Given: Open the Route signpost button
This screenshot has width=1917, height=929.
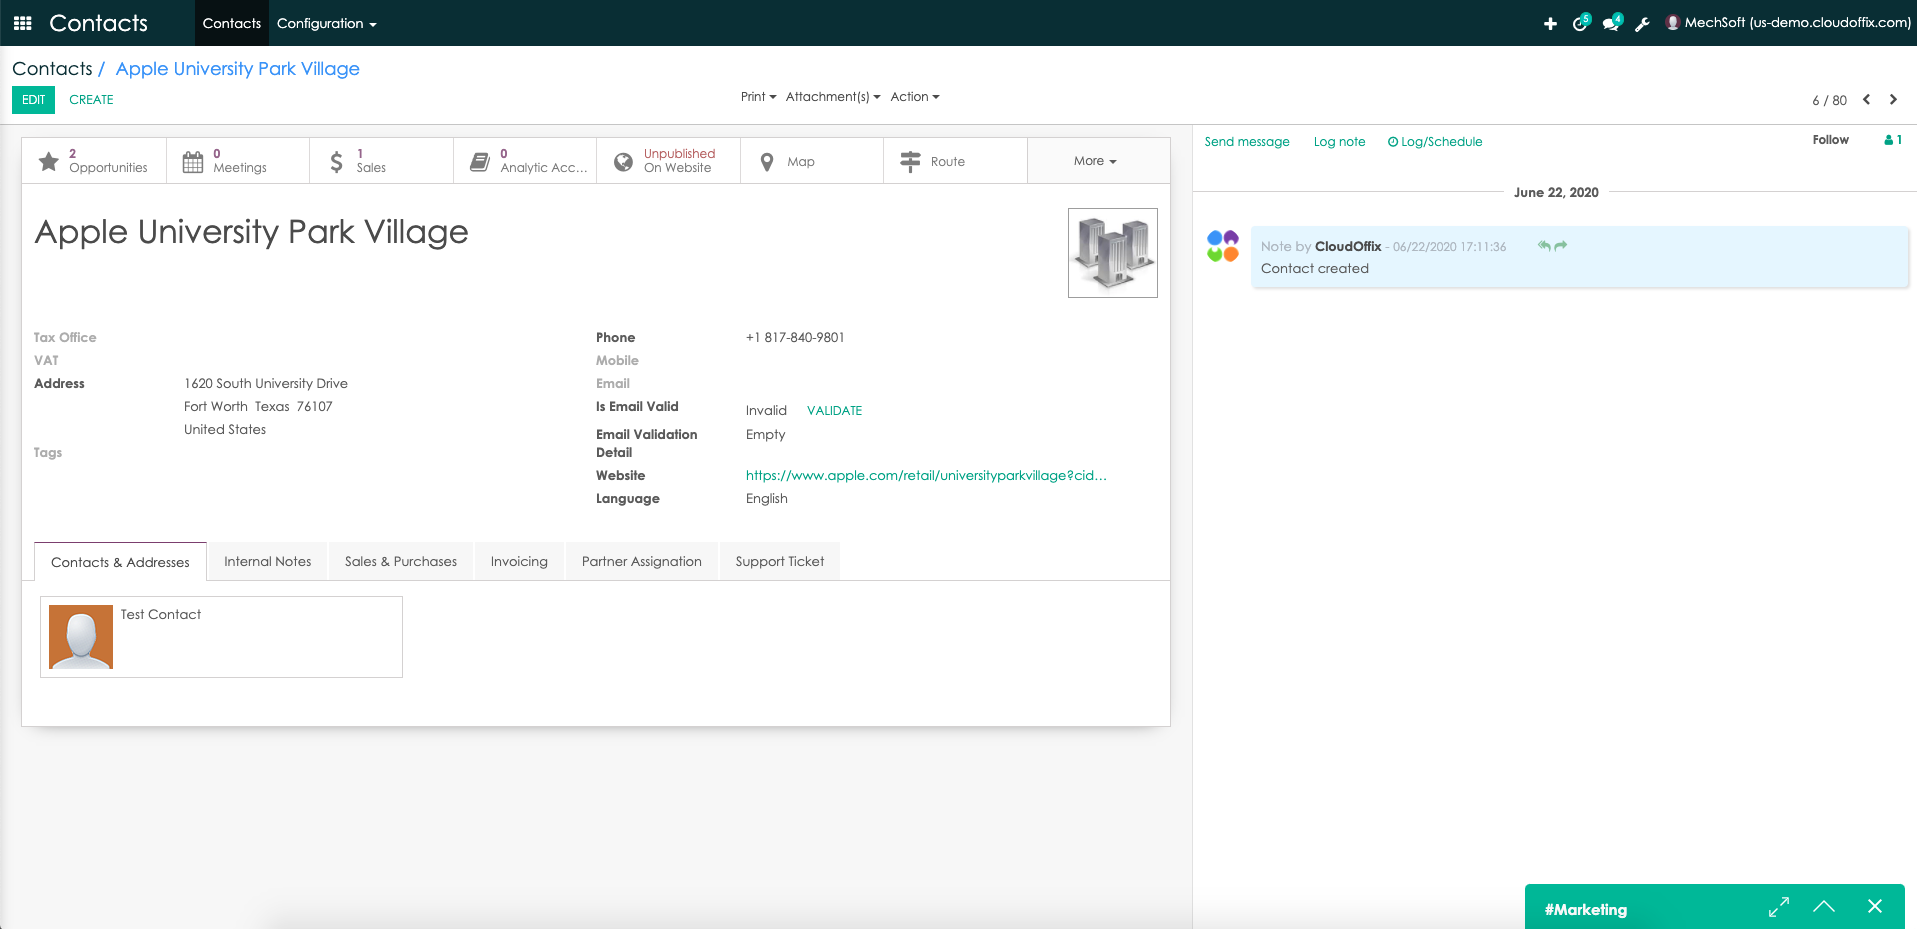Looking at the screenshot, I should click(955, 161).
